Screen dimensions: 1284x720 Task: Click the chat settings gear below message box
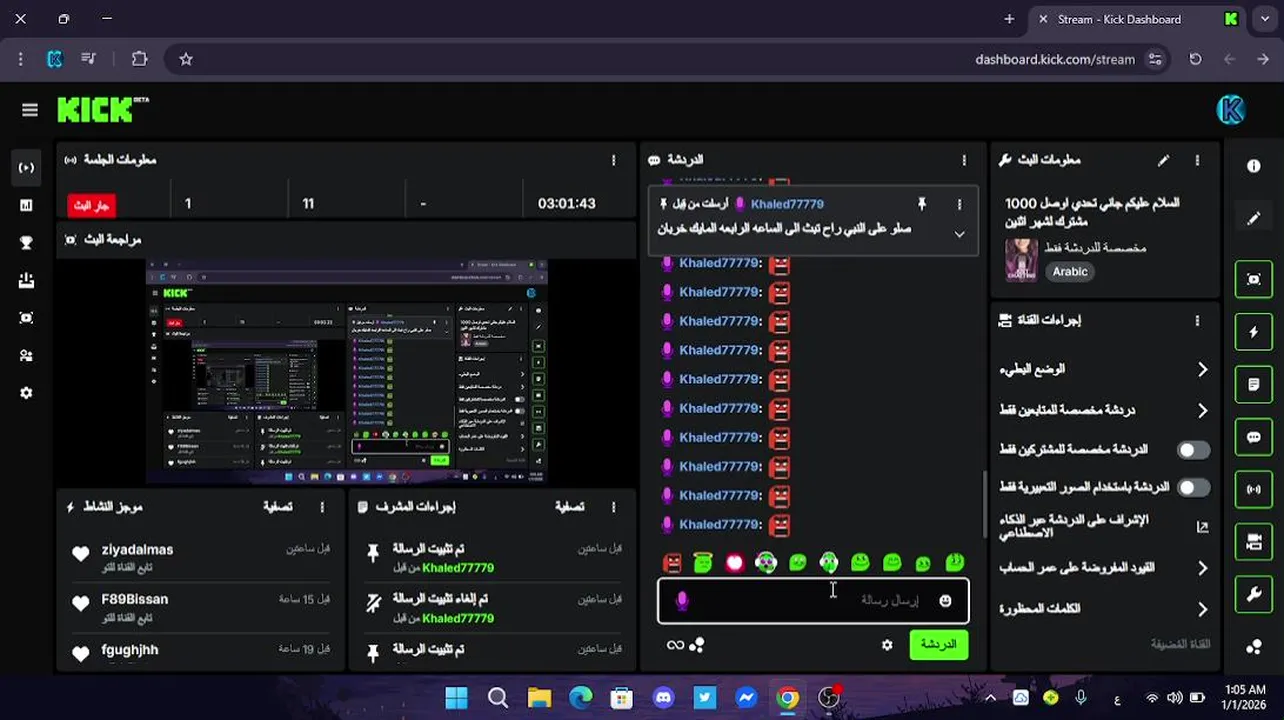coord(887,645)
